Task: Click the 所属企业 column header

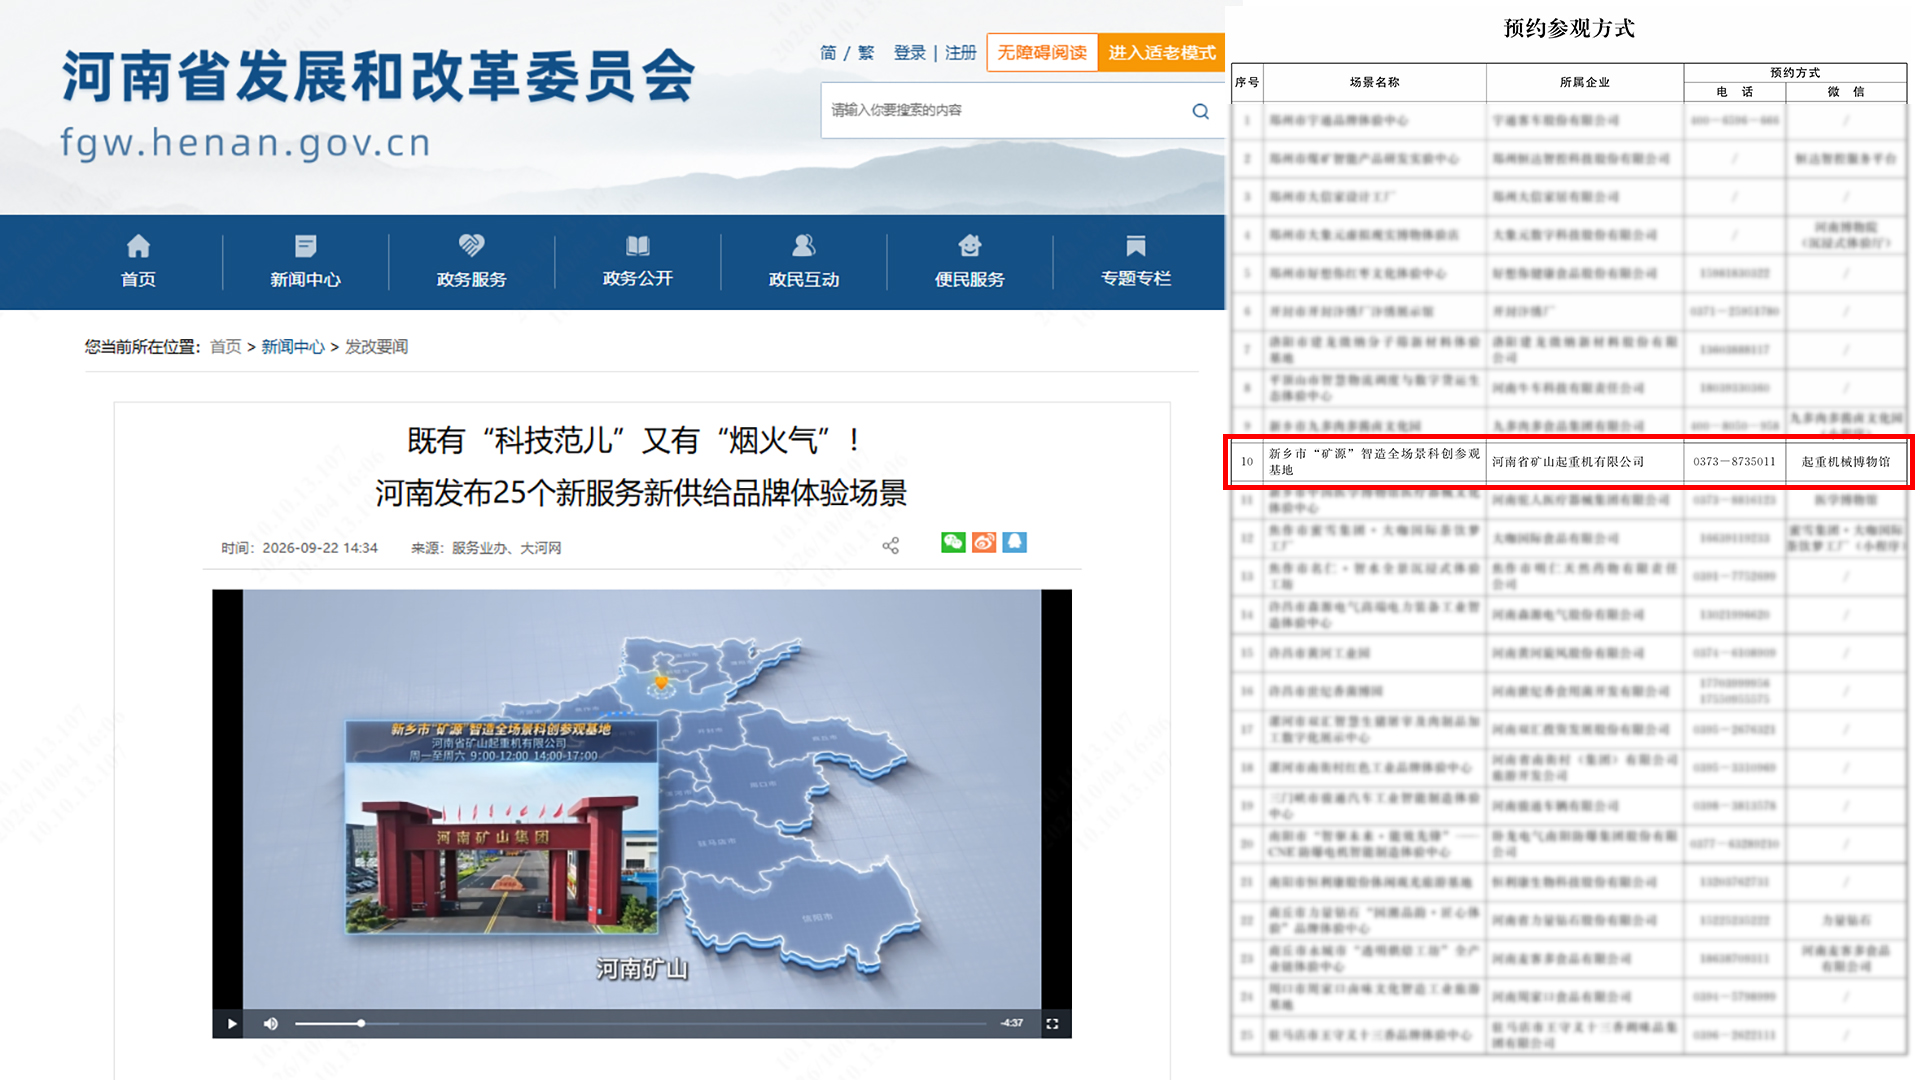Action: (x=1584, y=82)
